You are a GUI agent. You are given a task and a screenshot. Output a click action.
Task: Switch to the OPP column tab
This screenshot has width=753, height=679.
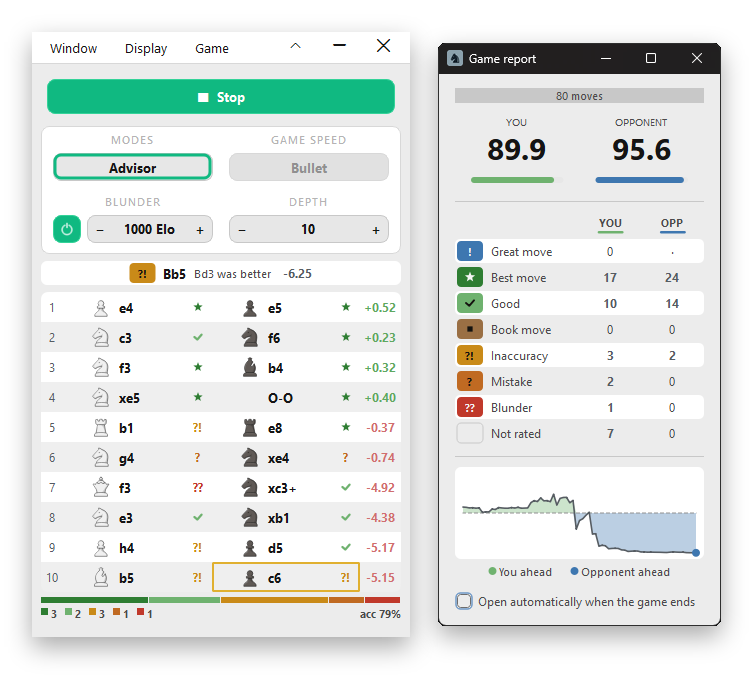(672, 224)
